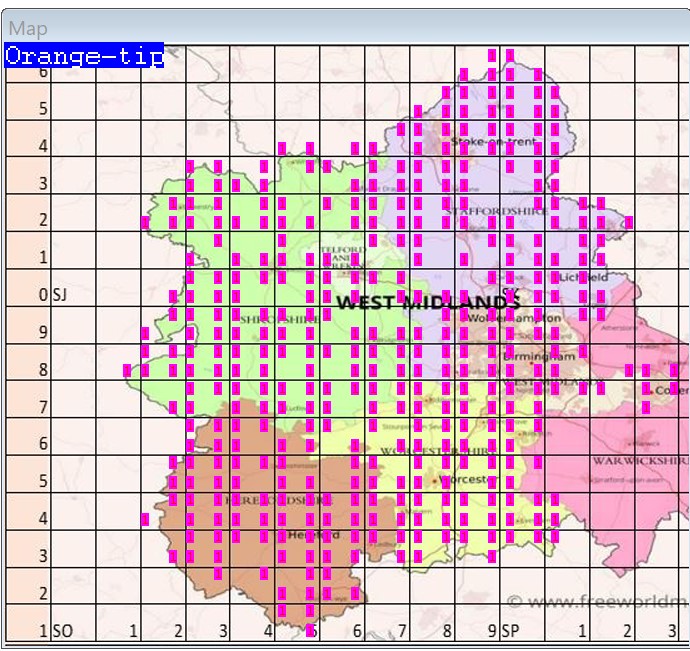Click bottom axis column label 7
Viewport: 690px width, 651px height.
tap(402, 631)
